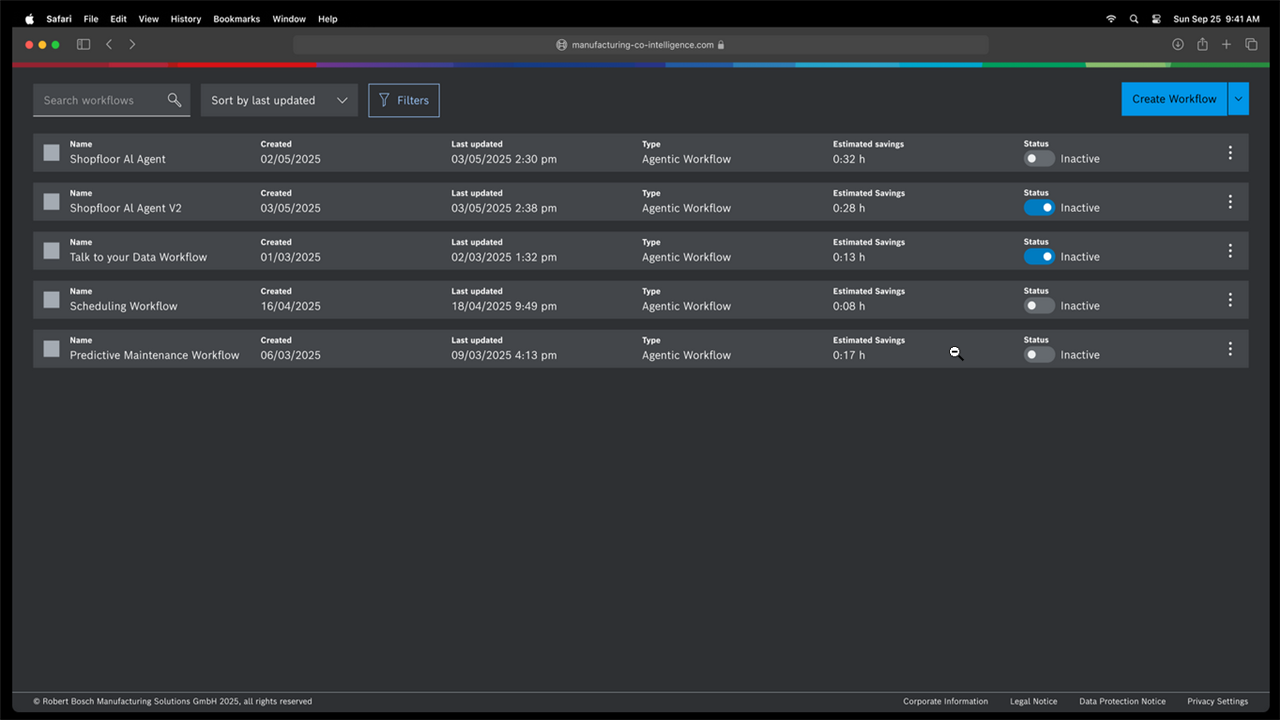Viewport: 1280px width, 720px height.
Task: Open the Filters funnel button
Action: [x=404, y=100]
